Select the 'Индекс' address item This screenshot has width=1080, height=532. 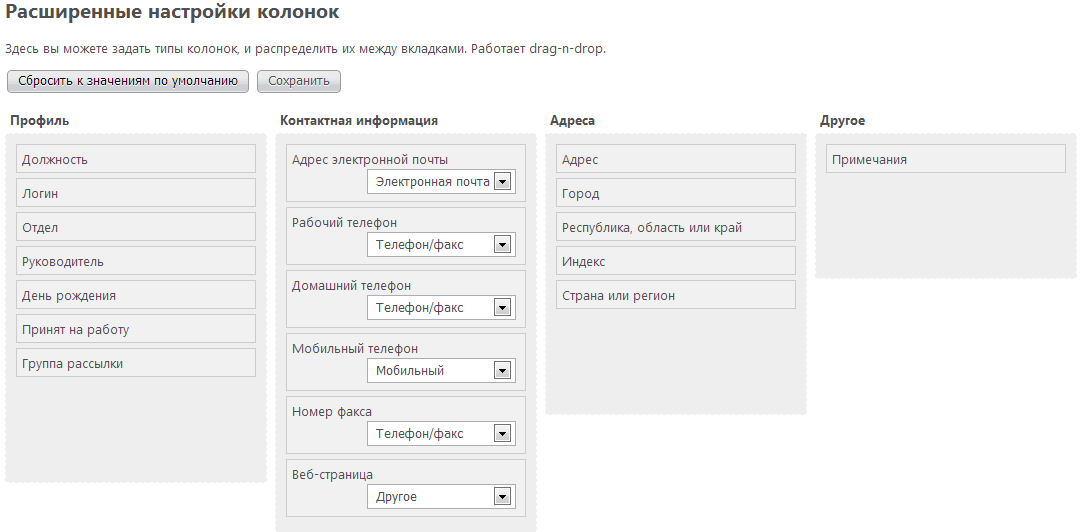pos(676,260)
